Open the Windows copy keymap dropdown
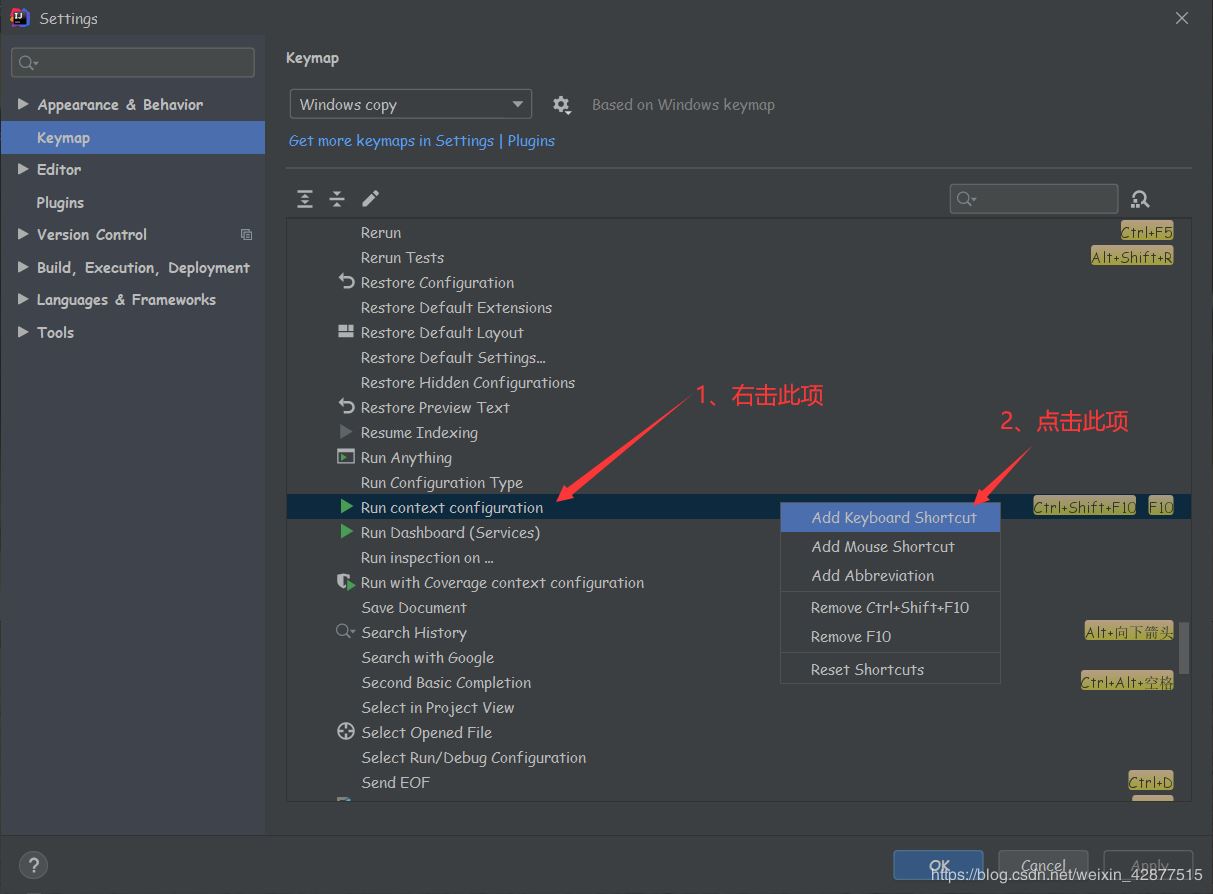Screen dimensions: 1213x894 410,105
